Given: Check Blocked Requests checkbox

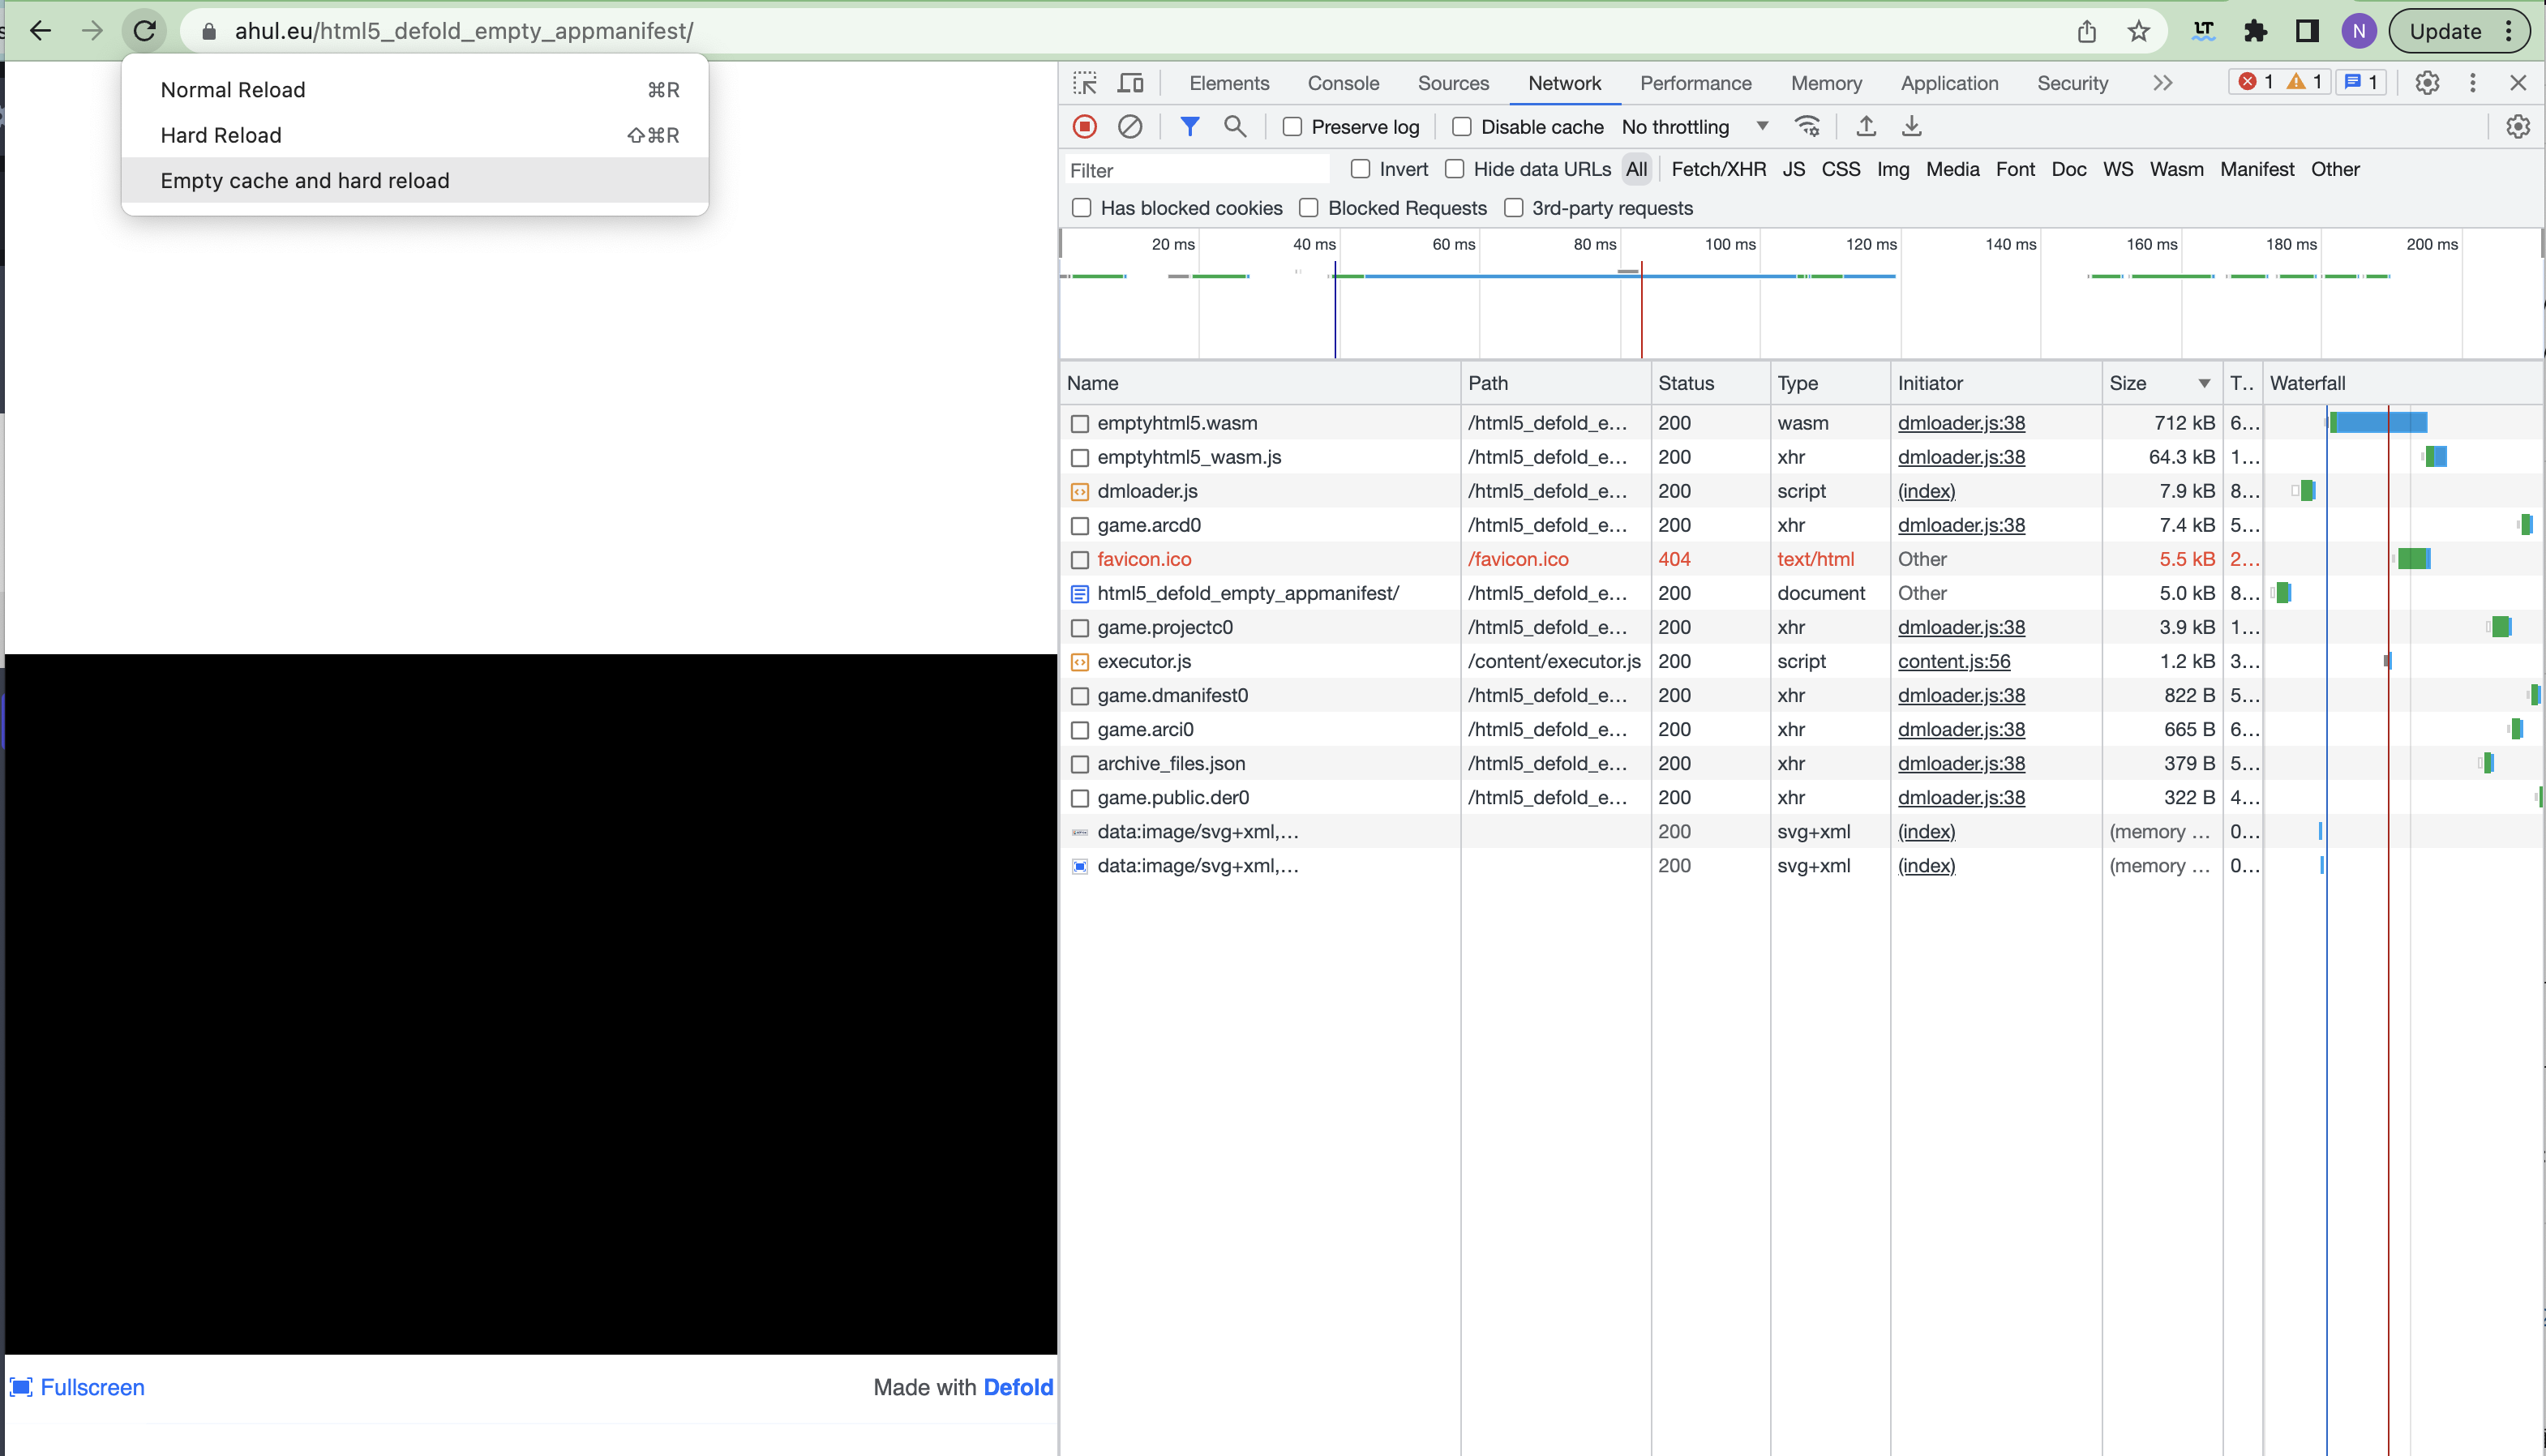Looking at the screenshot, I should click(x=1308, y=208).
